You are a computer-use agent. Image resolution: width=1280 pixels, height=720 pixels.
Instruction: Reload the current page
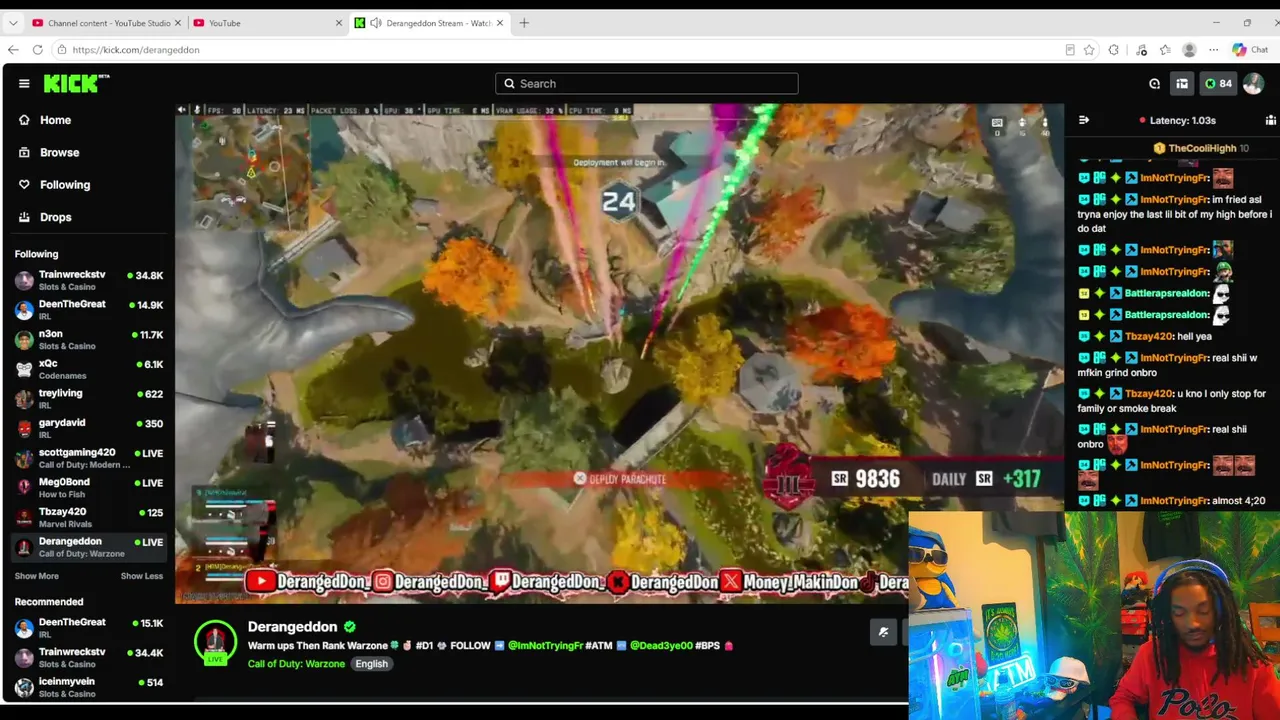37,50
